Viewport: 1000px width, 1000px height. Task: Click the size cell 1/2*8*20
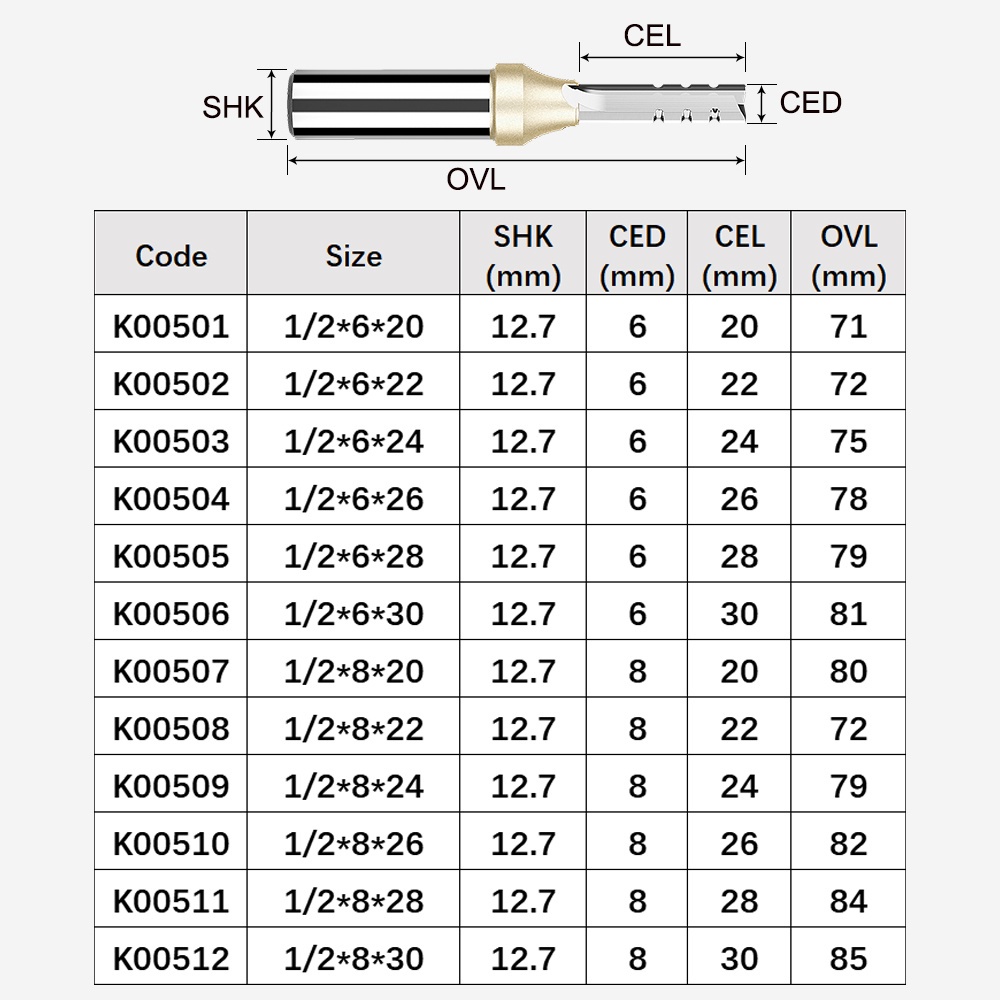tap(353, 671)
